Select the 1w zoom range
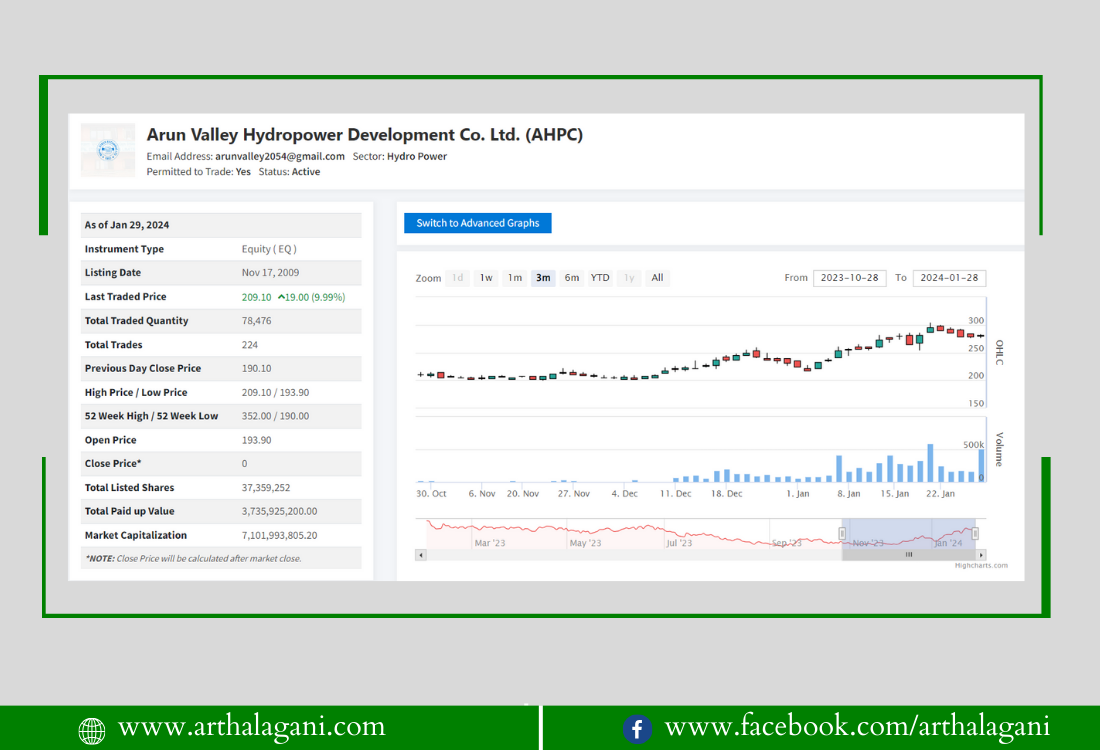1100x750 pixels. [x=486, y=278]
